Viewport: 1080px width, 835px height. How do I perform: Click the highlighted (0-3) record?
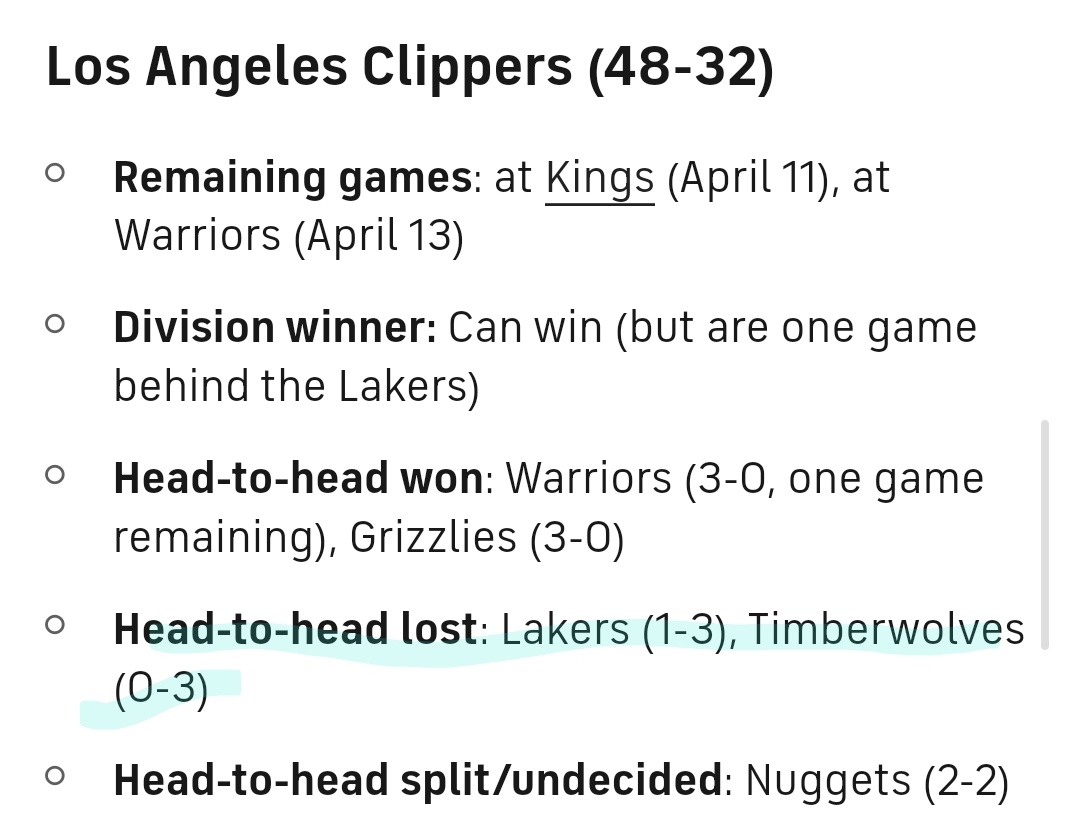(160, 689)
